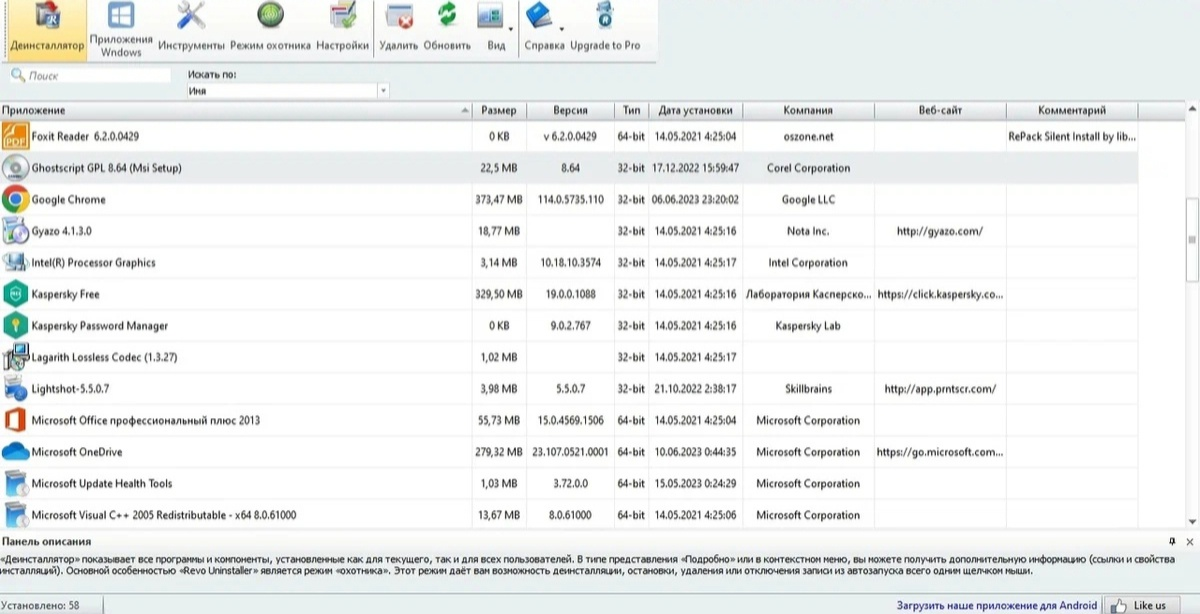Open the Инструменты toolbar button
Screen dimensions: 1200x614
pyautogui.click(x=191, y=29)
